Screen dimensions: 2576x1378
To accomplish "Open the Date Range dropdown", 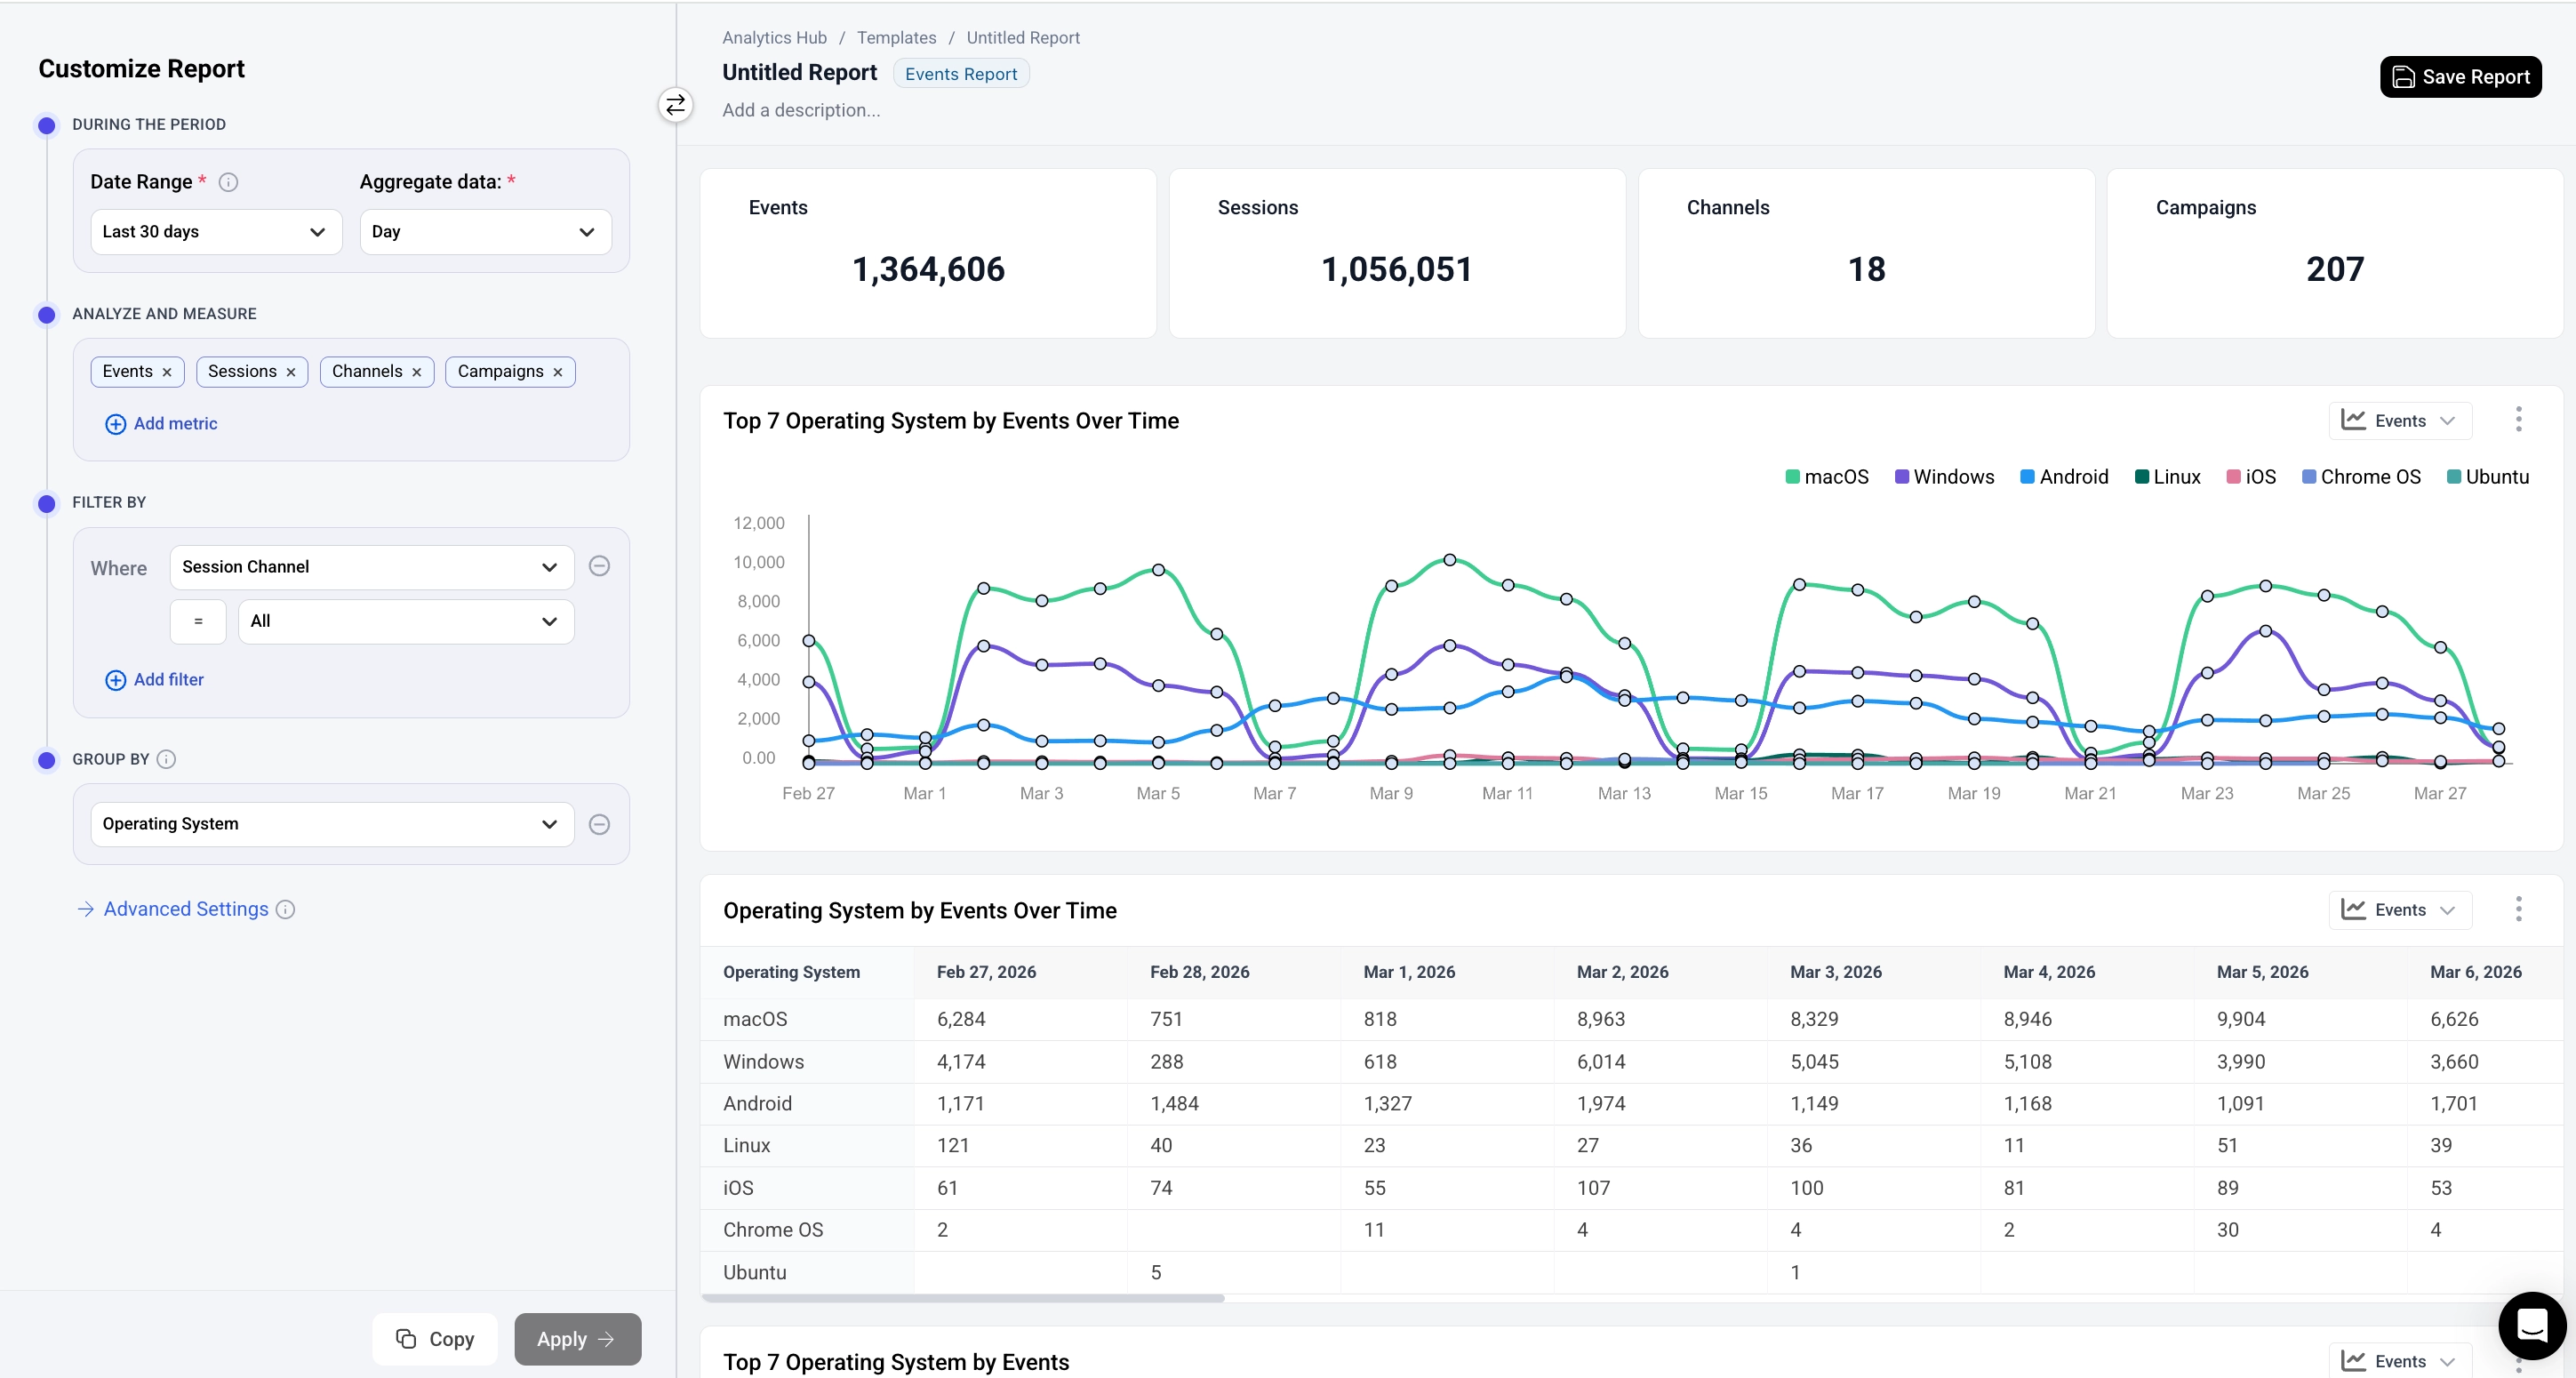I will pos(215,232).
